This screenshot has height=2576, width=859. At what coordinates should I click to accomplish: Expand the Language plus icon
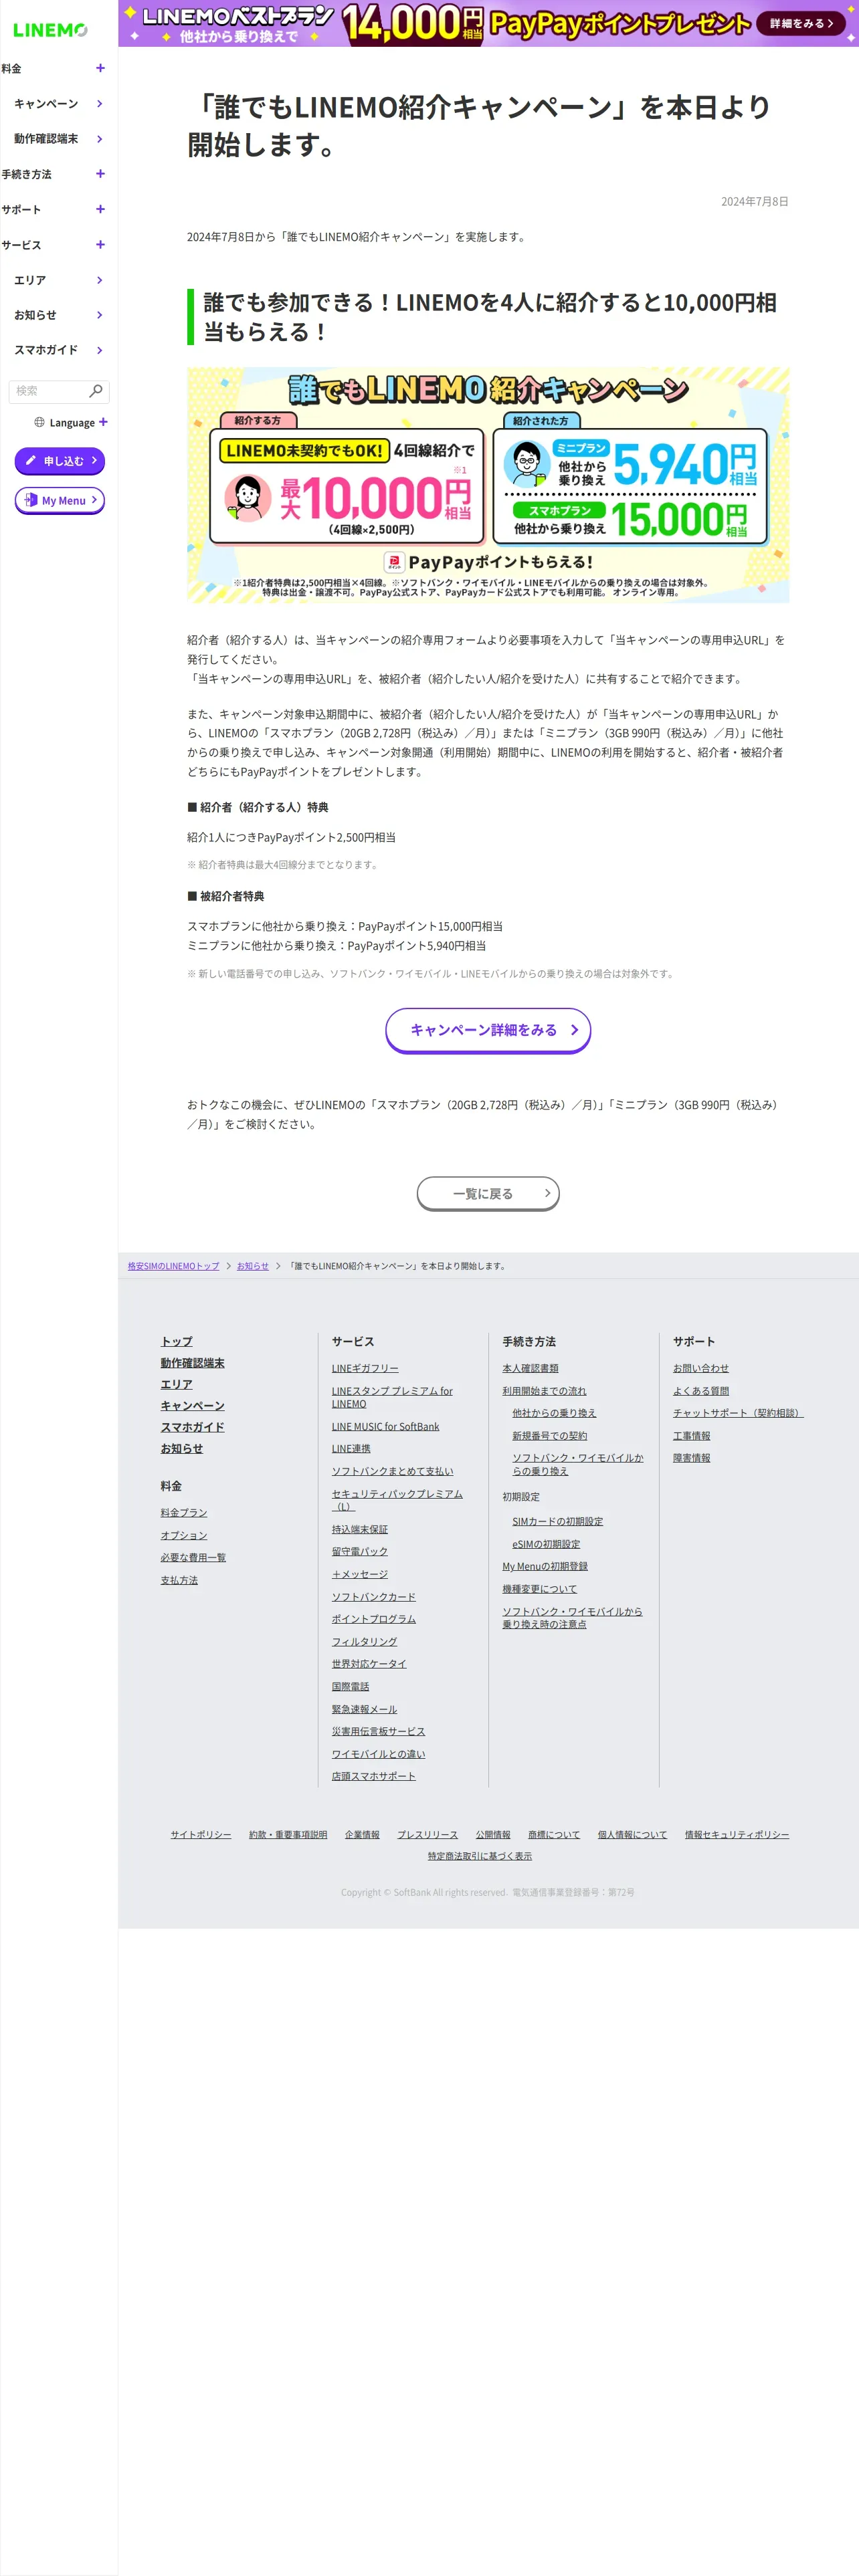[103, 422]
